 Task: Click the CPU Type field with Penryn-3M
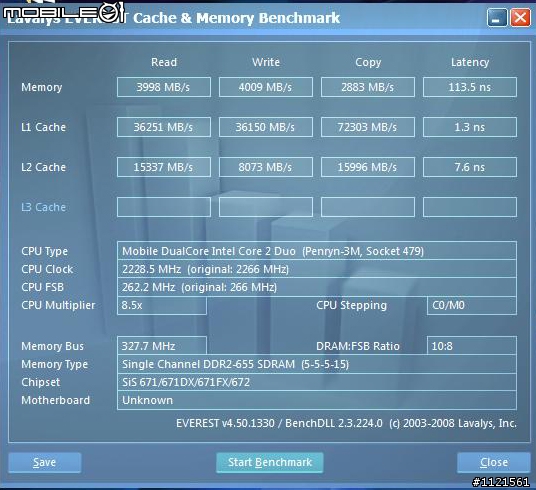coord(317,251)
